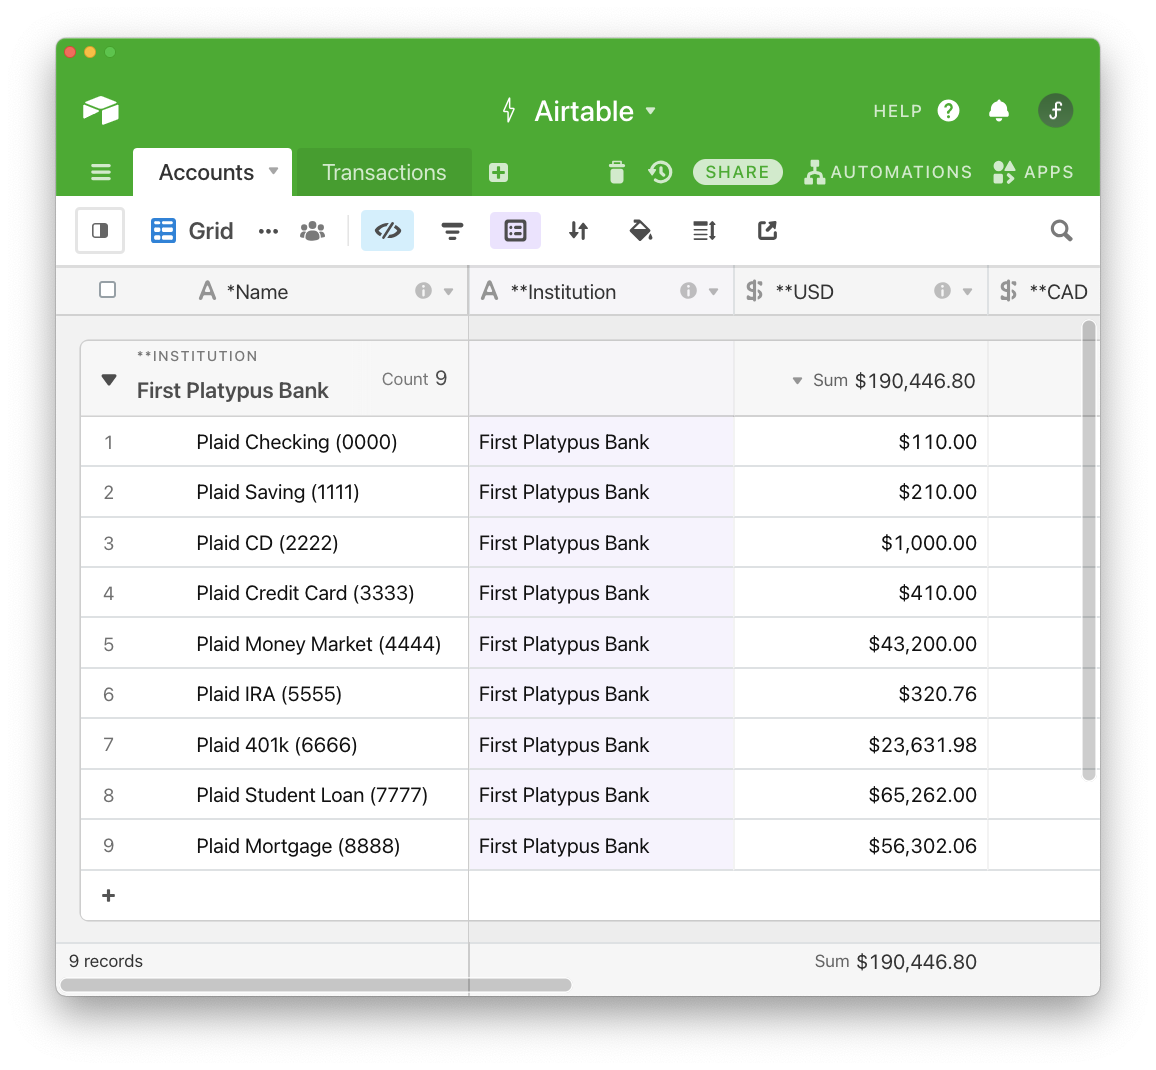Show *Name field info icon
This screenshot has height=1070, width=1156.
tap(423, 291)
